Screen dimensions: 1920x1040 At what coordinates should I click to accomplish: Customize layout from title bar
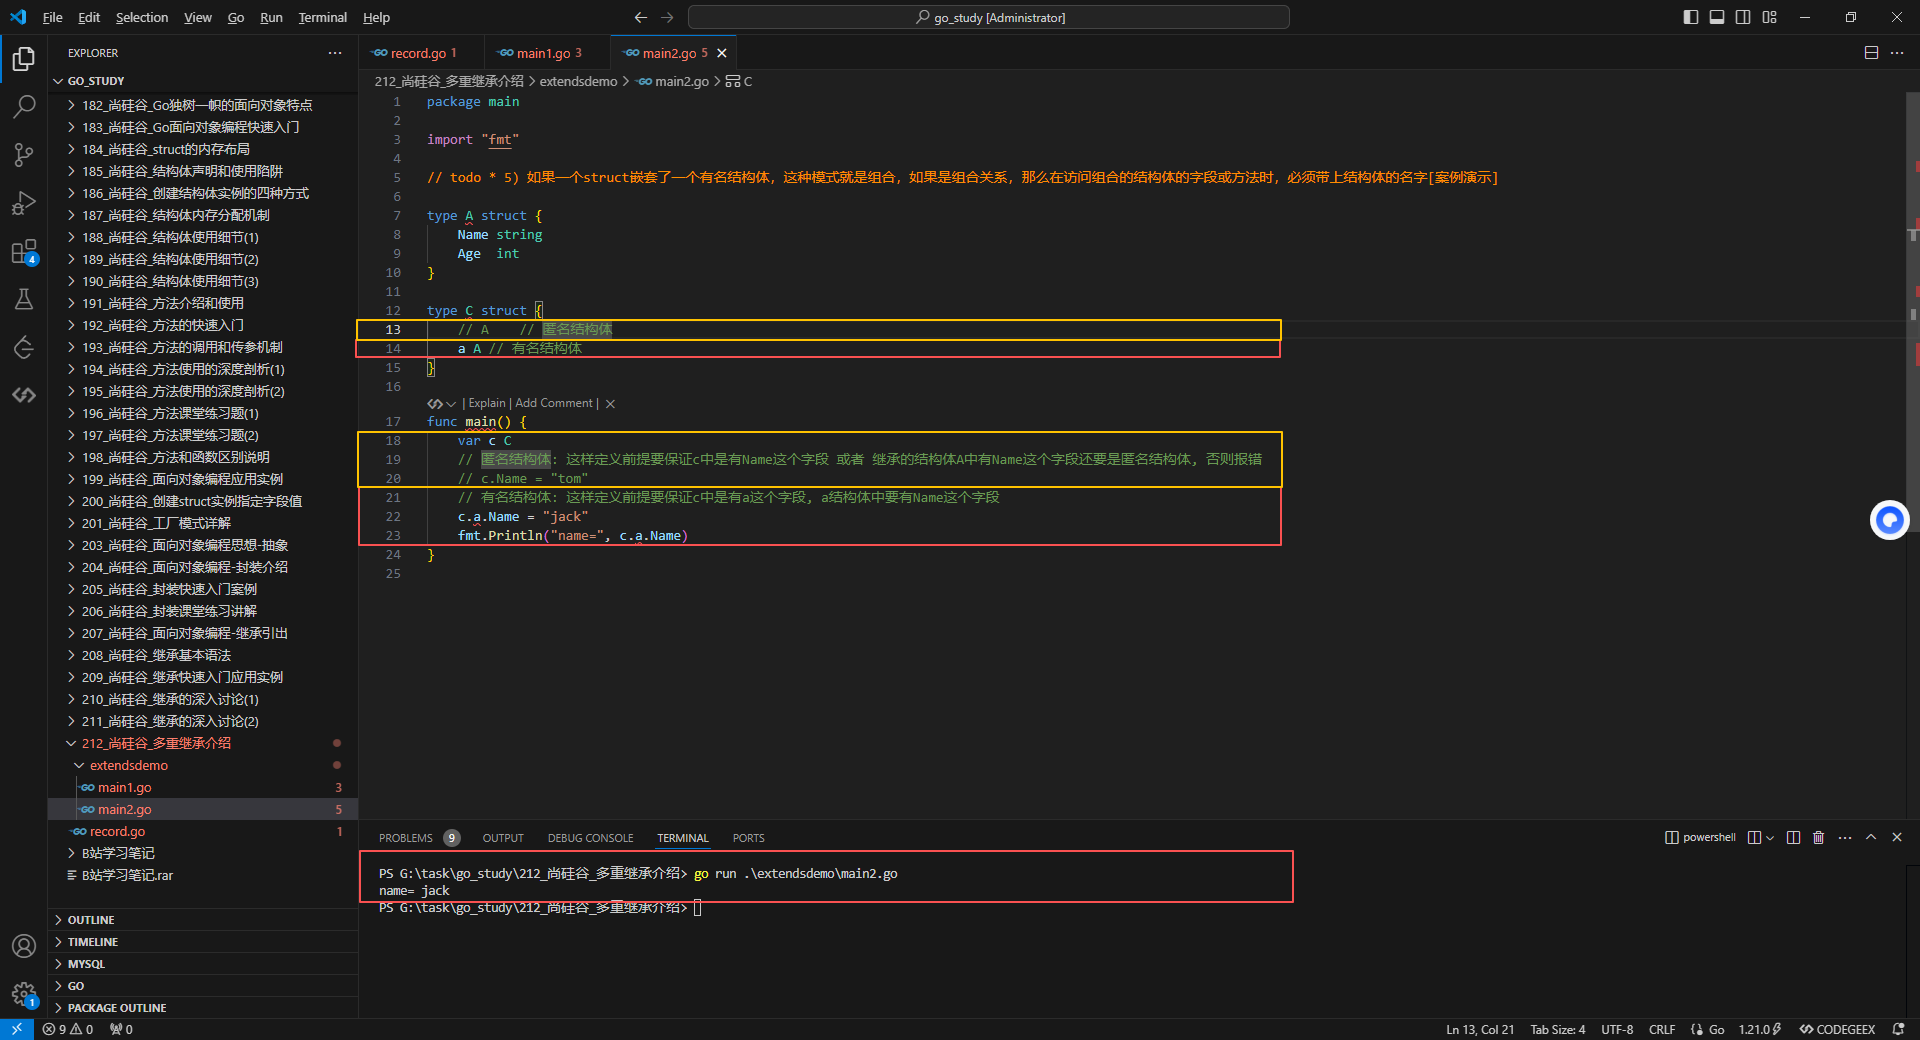[1769, 17]
